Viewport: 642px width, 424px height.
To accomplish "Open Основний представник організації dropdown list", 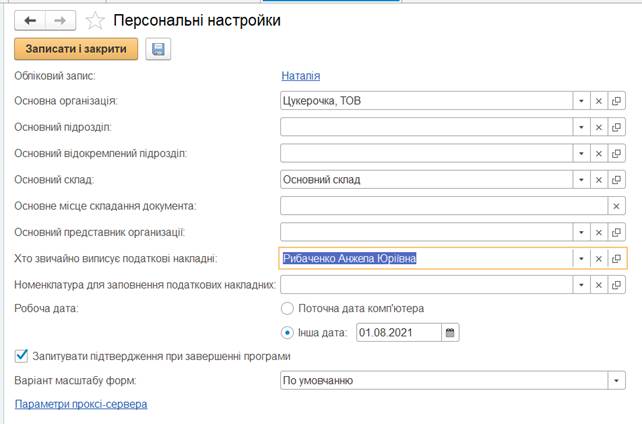I will [x=579, y=232].
